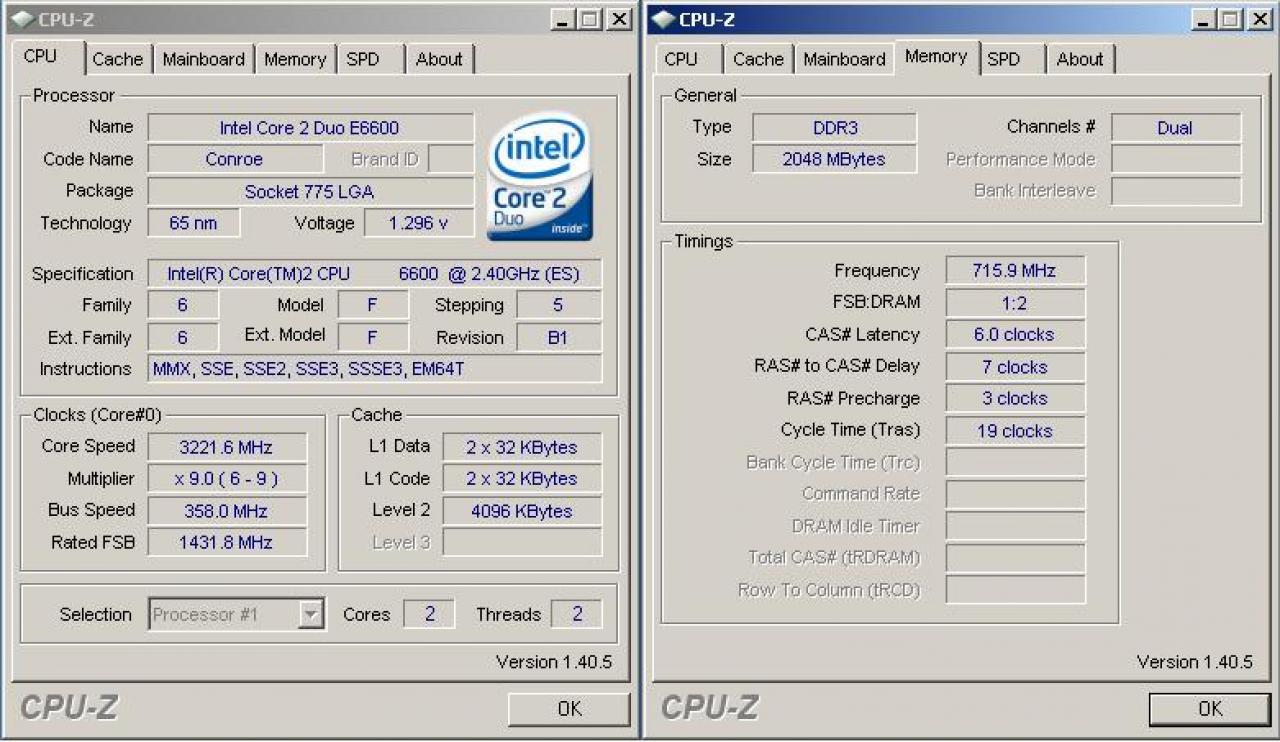The image size is (1280, 742).
Task: Click the Channels # value Dual
Action: 1175,128
